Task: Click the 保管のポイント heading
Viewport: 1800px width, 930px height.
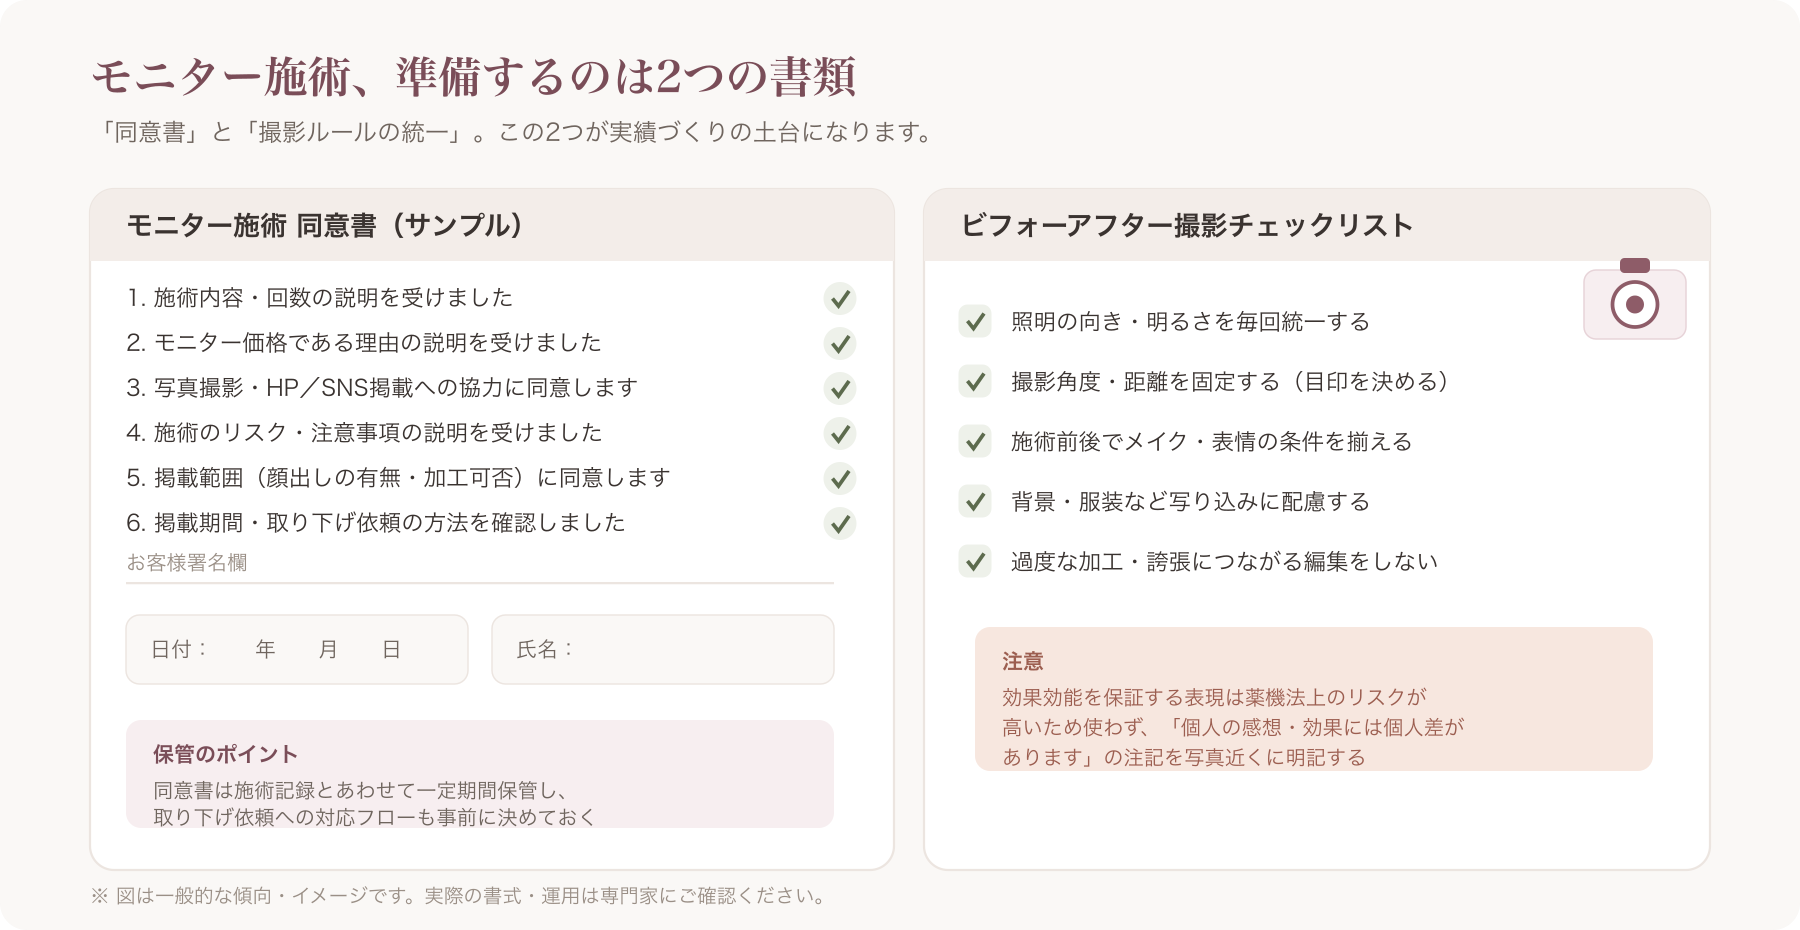Action: (225, 754)
